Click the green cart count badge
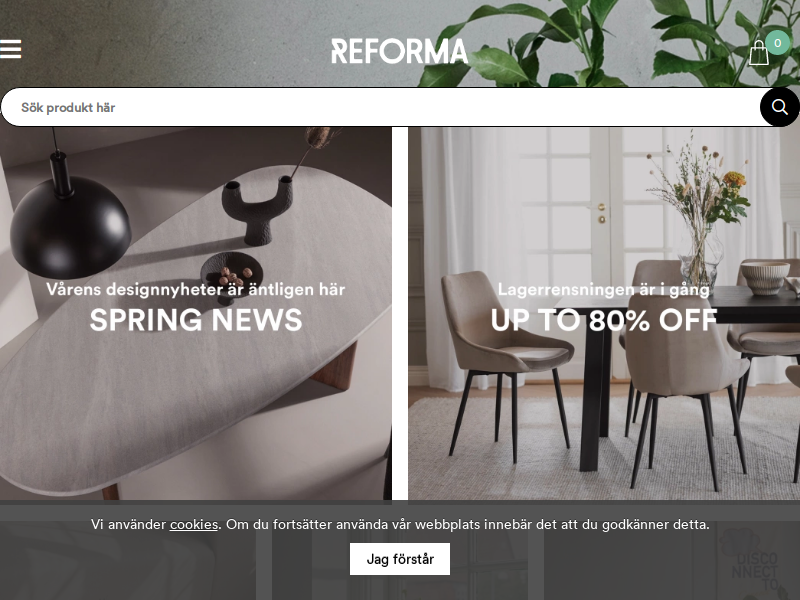The image size is (800, 600). pos(778,43)
